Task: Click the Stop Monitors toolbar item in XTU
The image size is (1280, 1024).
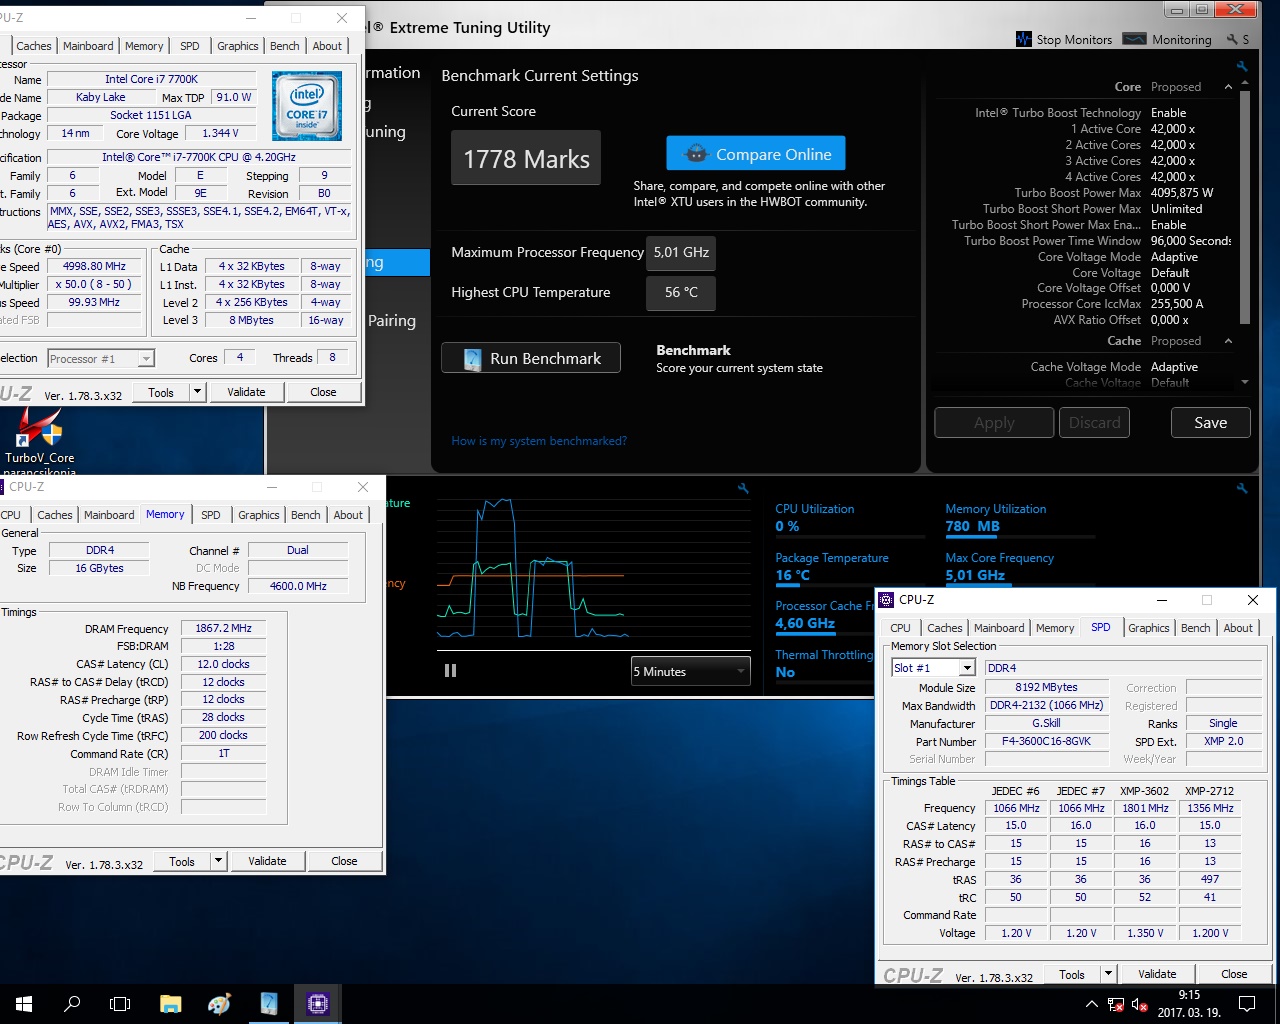Action: coord(1064,39)
